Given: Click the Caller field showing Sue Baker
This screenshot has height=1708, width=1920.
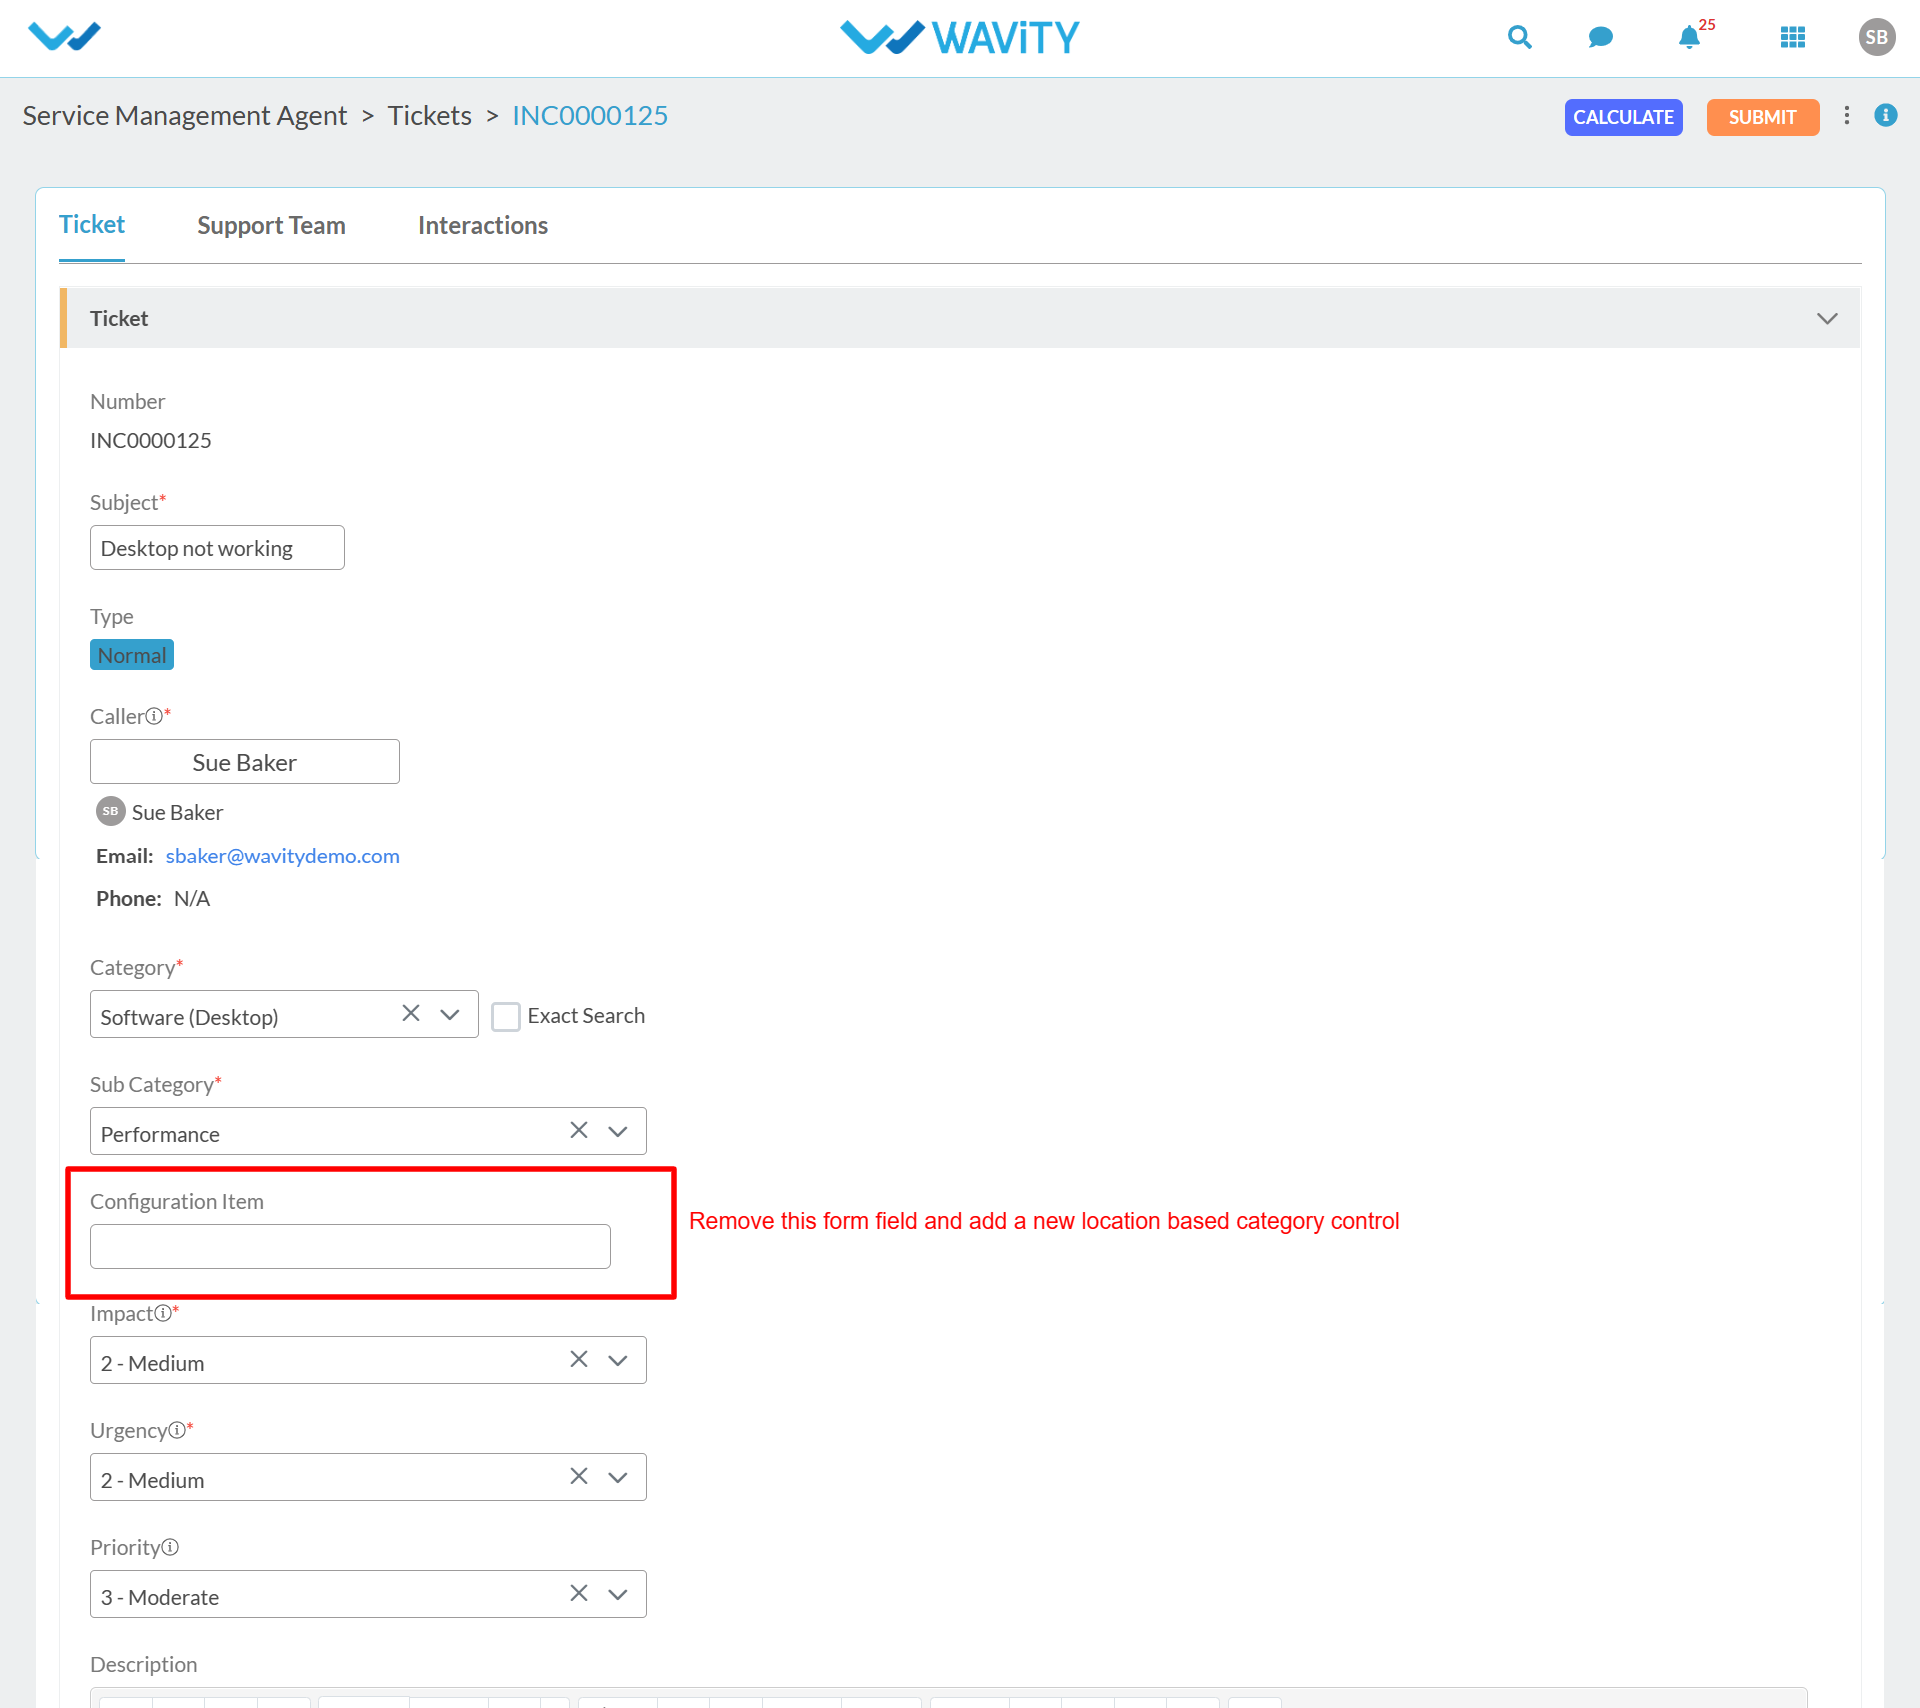Looking at the screenshot, I should coord(245,762).
